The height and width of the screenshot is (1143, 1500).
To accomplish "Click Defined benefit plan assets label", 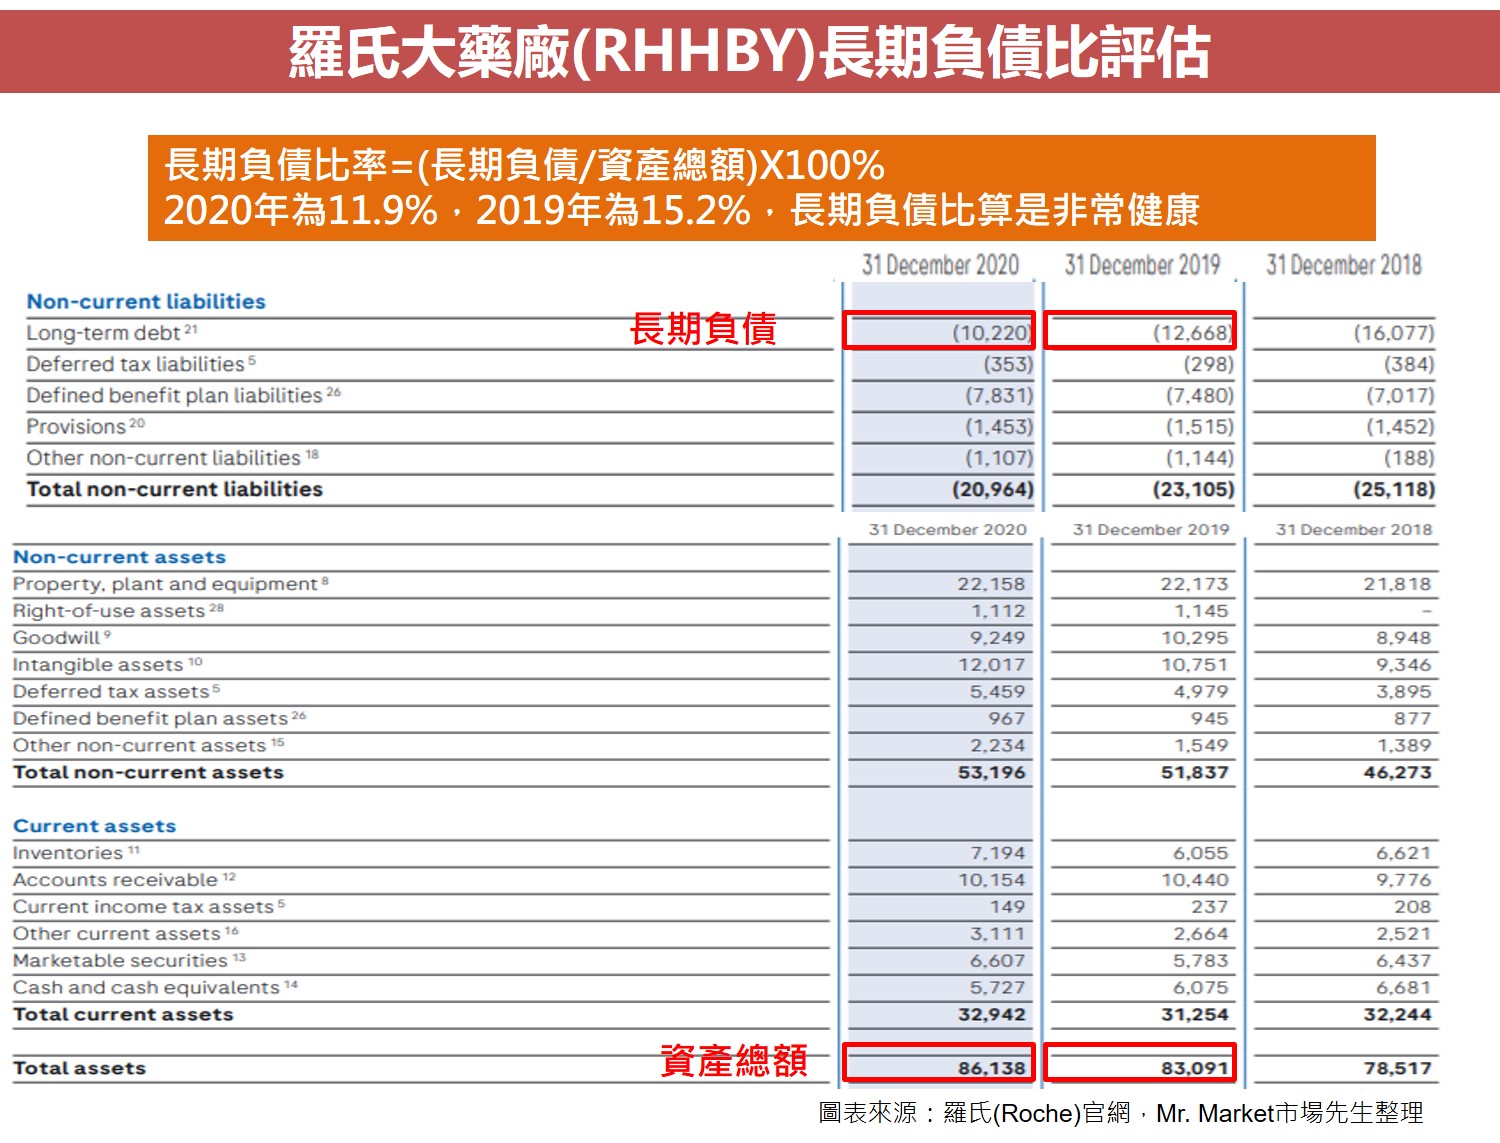I will click(159, 718).
